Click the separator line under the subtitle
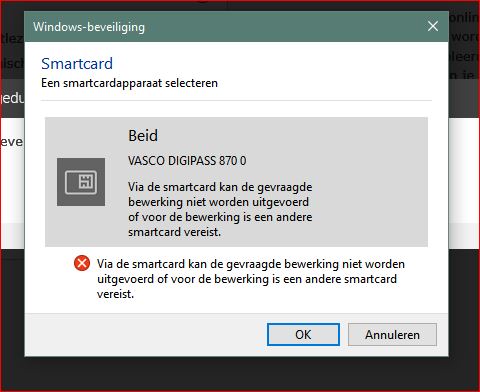Image resolution: width=480 pixels, height=392 pixels. coord(236,100)
